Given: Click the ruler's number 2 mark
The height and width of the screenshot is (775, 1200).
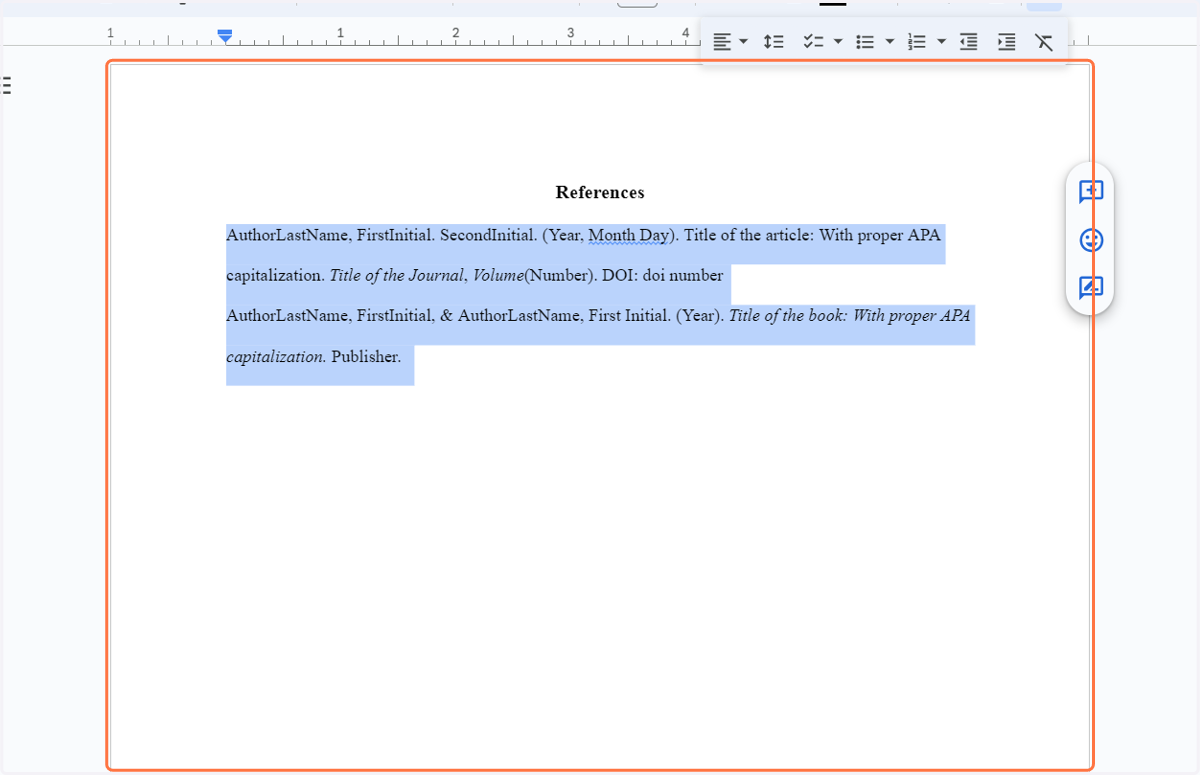Looking at the screenshot, I should (455, 33).
